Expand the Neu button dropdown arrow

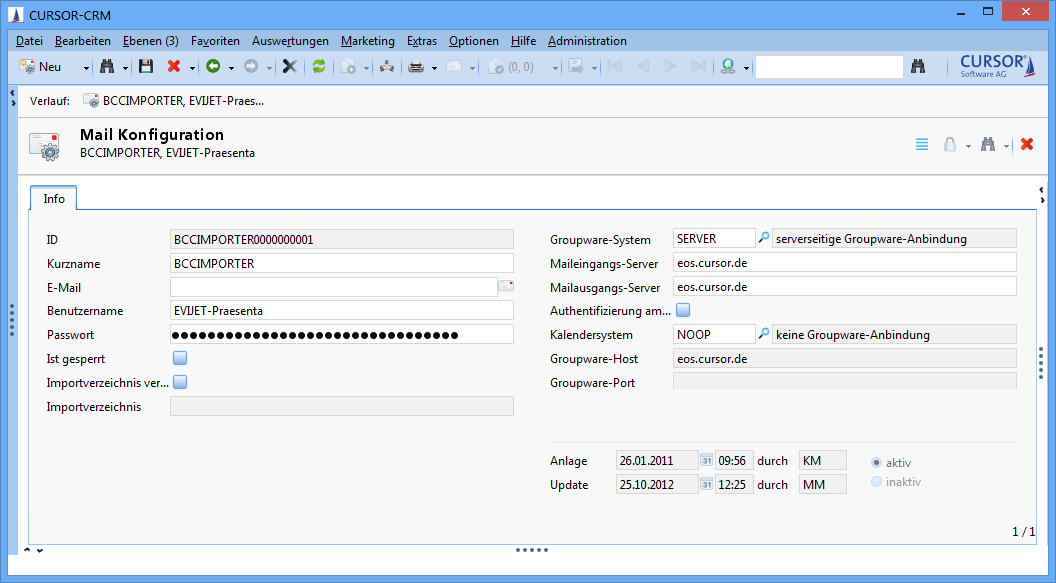point(86,68)
